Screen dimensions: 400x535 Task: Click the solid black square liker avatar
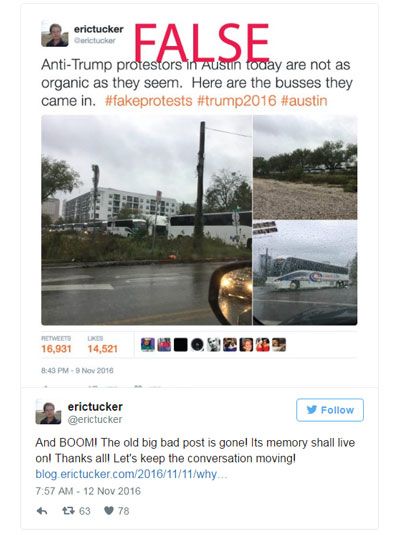point(181,345)
